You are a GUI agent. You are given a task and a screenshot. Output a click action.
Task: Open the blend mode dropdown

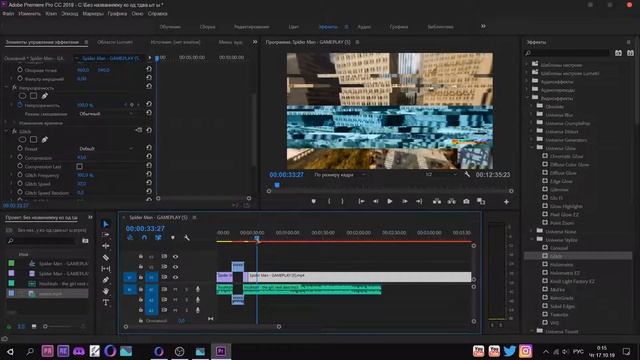click(106, 113)
